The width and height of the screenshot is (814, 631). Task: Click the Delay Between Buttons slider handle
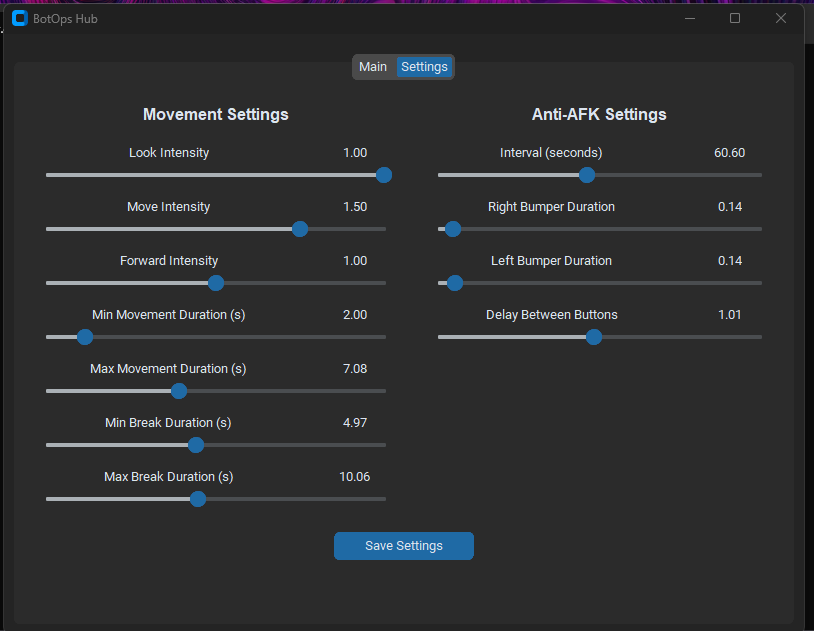pos(594,337)
